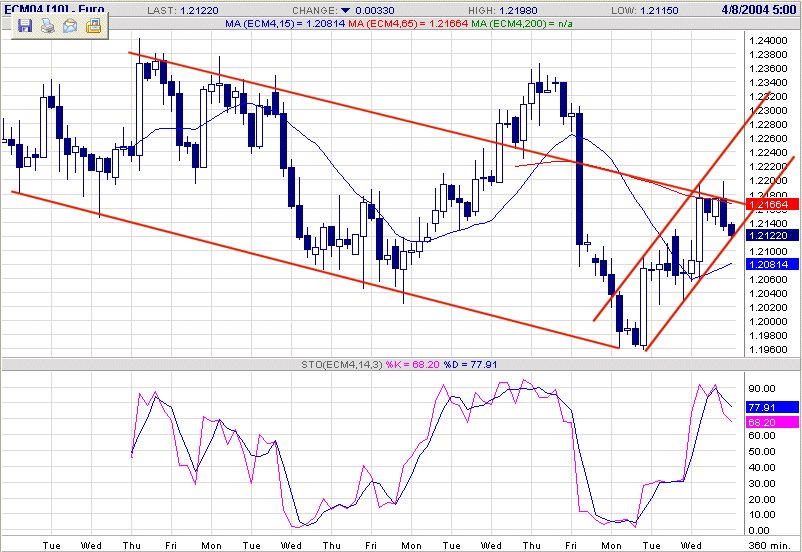The image size is (802, 552).
Task: Click the MA (ECM4,65) = 1.21664 legend
Action: [408, 24]
